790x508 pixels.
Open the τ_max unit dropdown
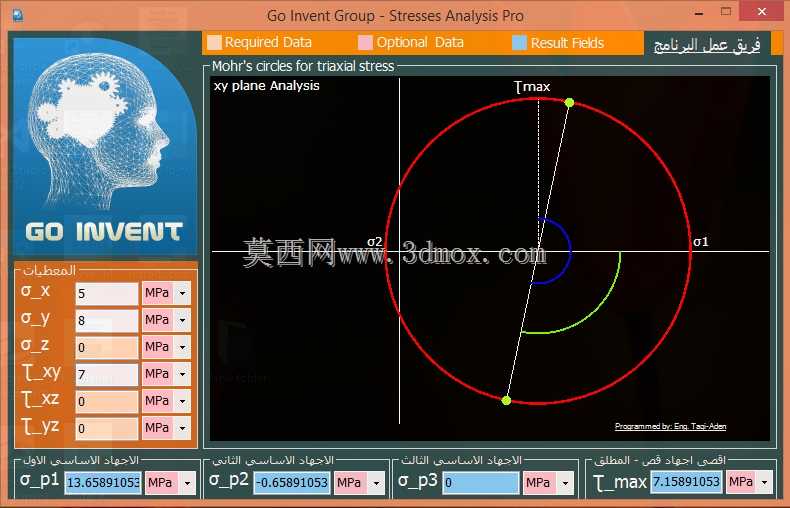click(764, 482)
